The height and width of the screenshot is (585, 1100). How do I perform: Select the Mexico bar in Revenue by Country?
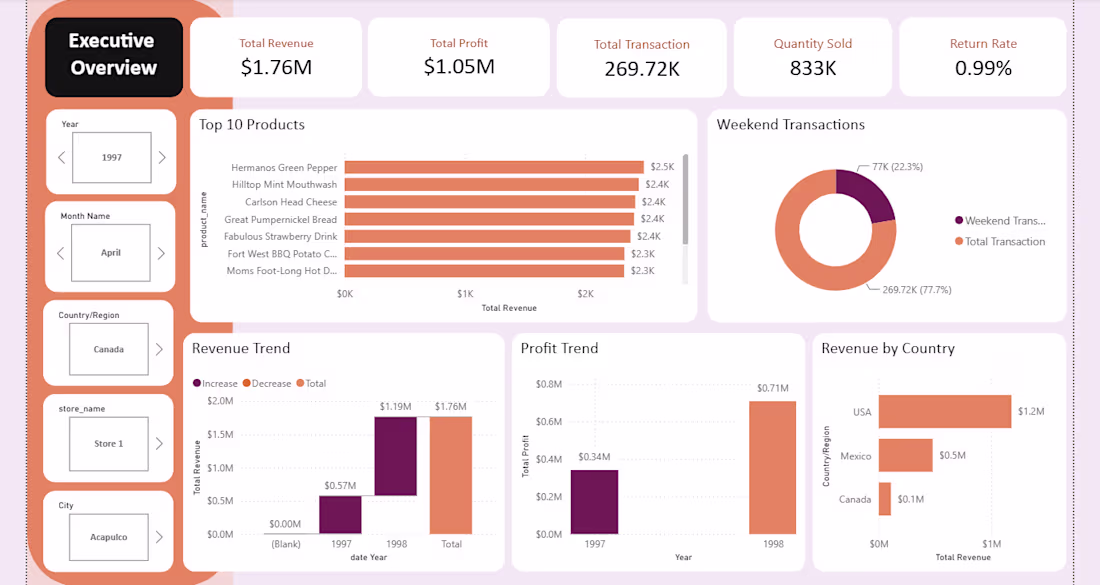click(906, 455)
